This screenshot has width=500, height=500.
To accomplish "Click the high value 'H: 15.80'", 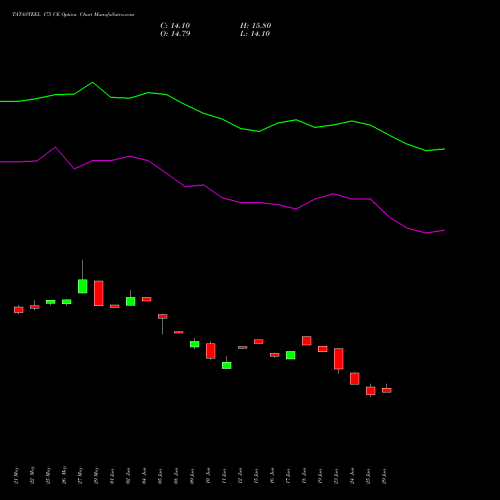I will coord(255,26).
